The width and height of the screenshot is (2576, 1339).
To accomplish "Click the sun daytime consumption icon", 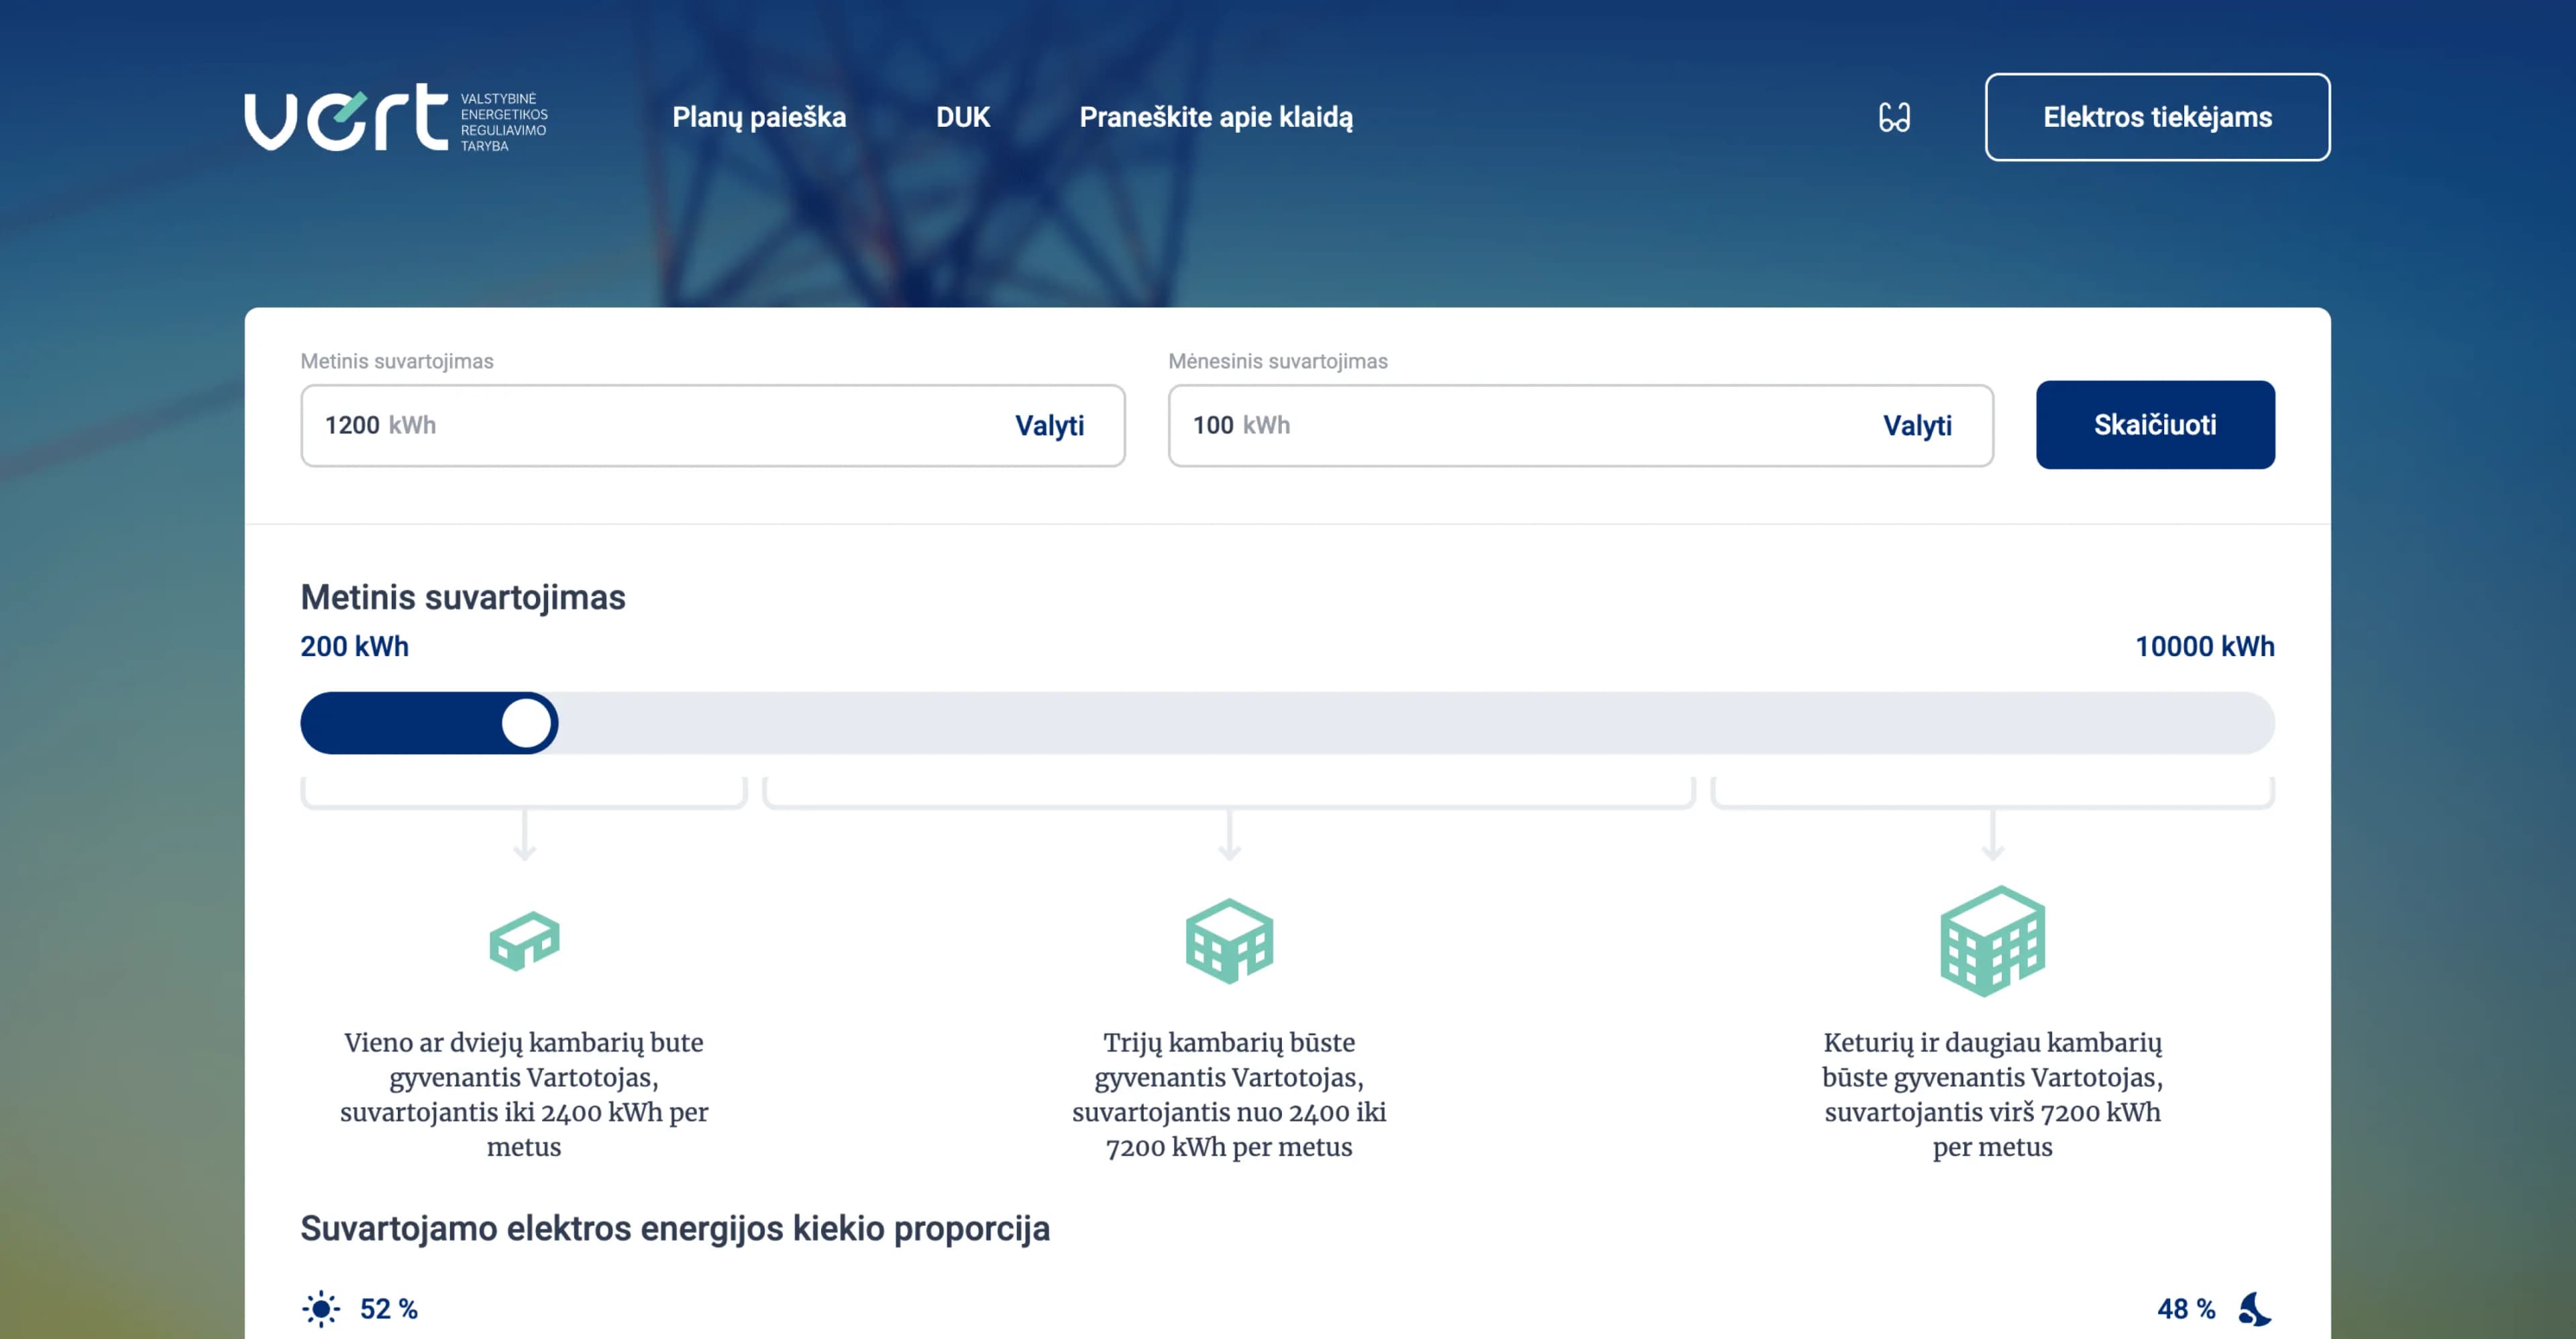I will pyautogui.click(x=321, y=1309).
